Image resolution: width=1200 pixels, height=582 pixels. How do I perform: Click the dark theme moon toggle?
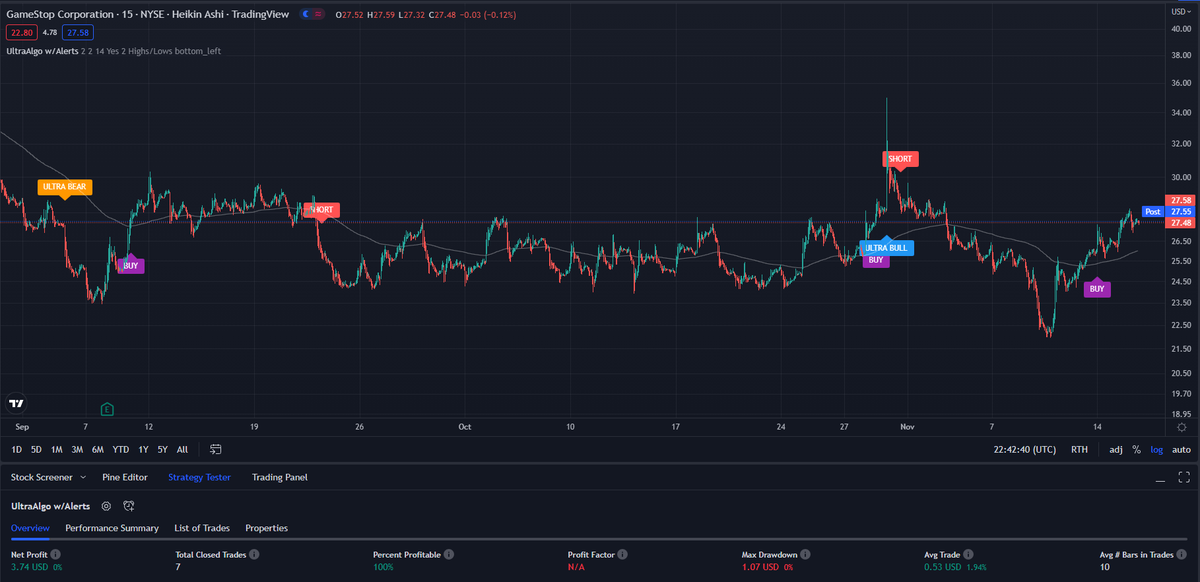pyautogui.click(x=305, y=14)
